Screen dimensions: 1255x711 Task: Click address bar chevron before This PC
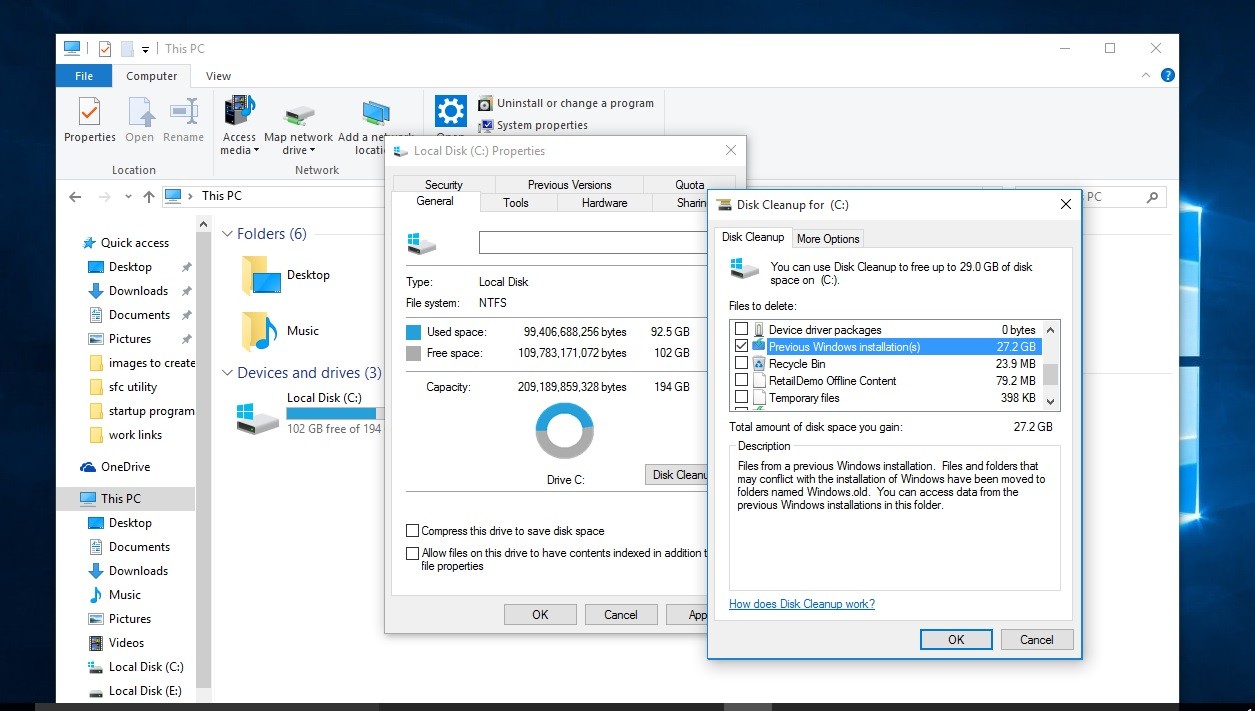pyautogui.click(x=191, y=196)
